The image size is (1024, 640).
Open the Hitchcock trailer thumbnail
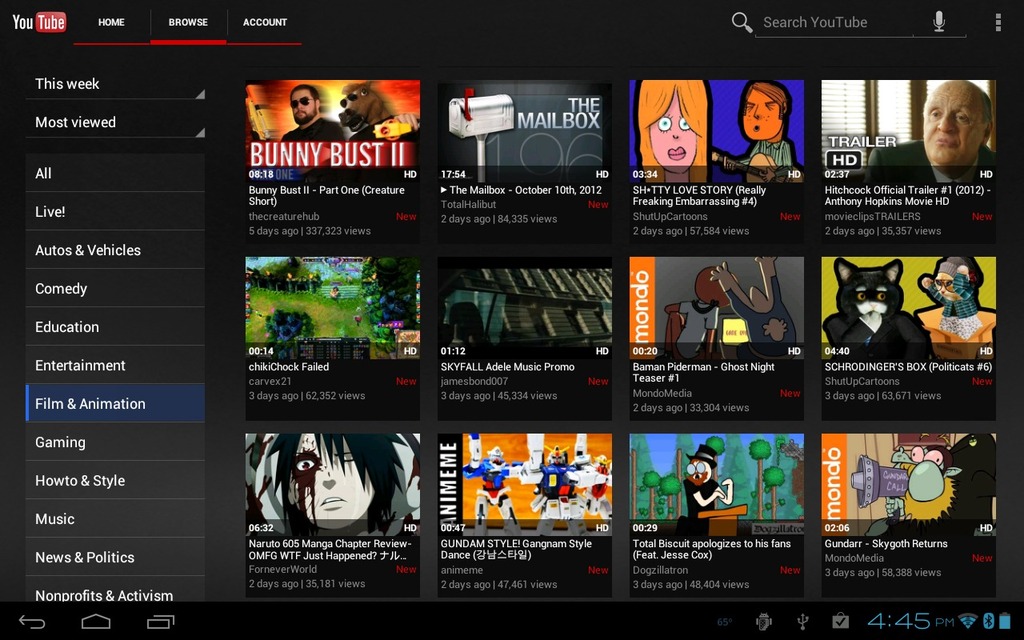click(908, 131)
